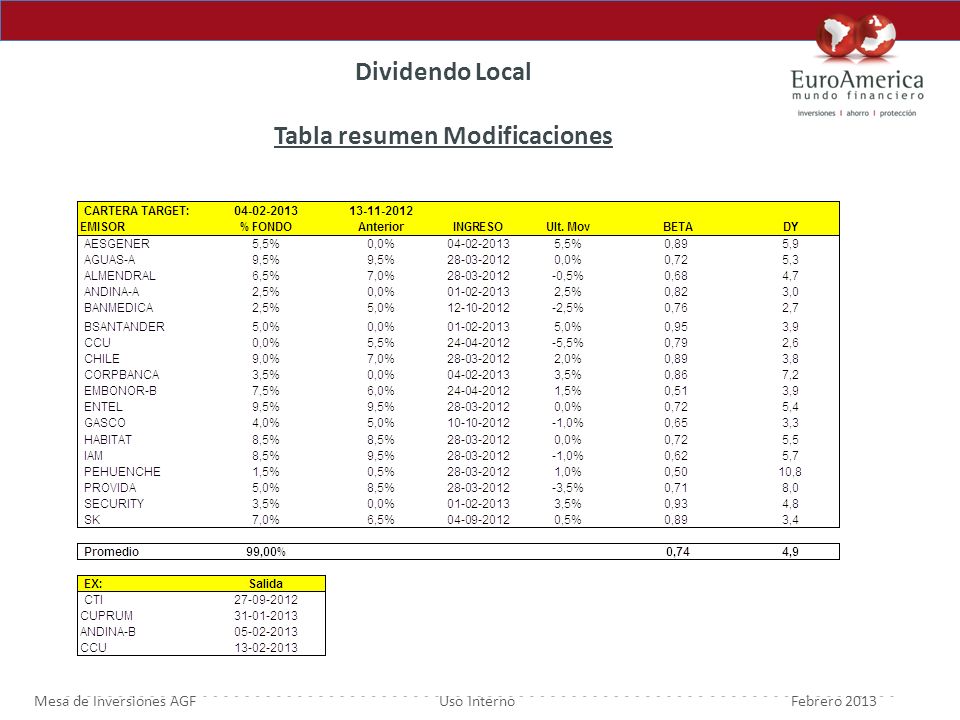Click the 'Salida' column header

tap(266, 583)
